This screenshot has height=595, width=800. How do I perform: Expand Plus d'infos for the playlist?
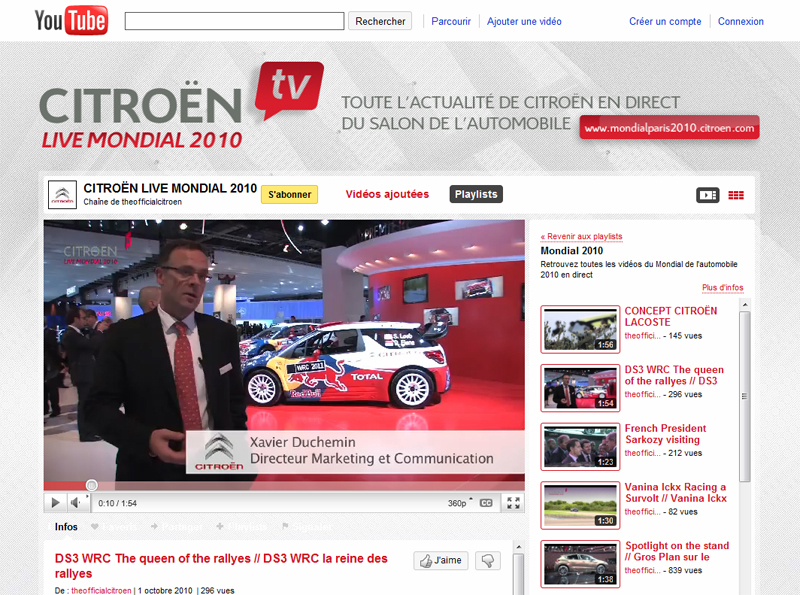coord(722,288)
